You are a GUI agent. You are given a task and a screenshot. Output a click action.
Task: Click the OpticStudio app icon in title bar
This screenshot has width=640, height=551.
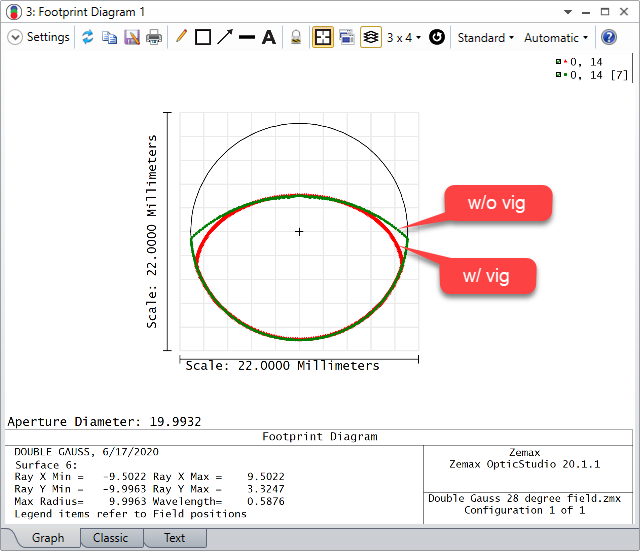pyautogui.click(x=14, y=12)
